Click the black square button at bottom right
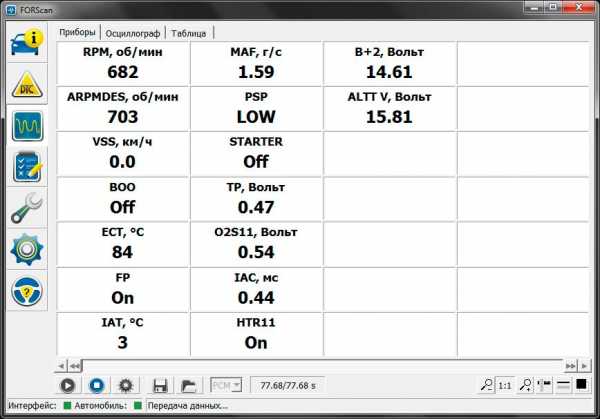Viewport: 600px width, 419px height. [x=581, y=385]
